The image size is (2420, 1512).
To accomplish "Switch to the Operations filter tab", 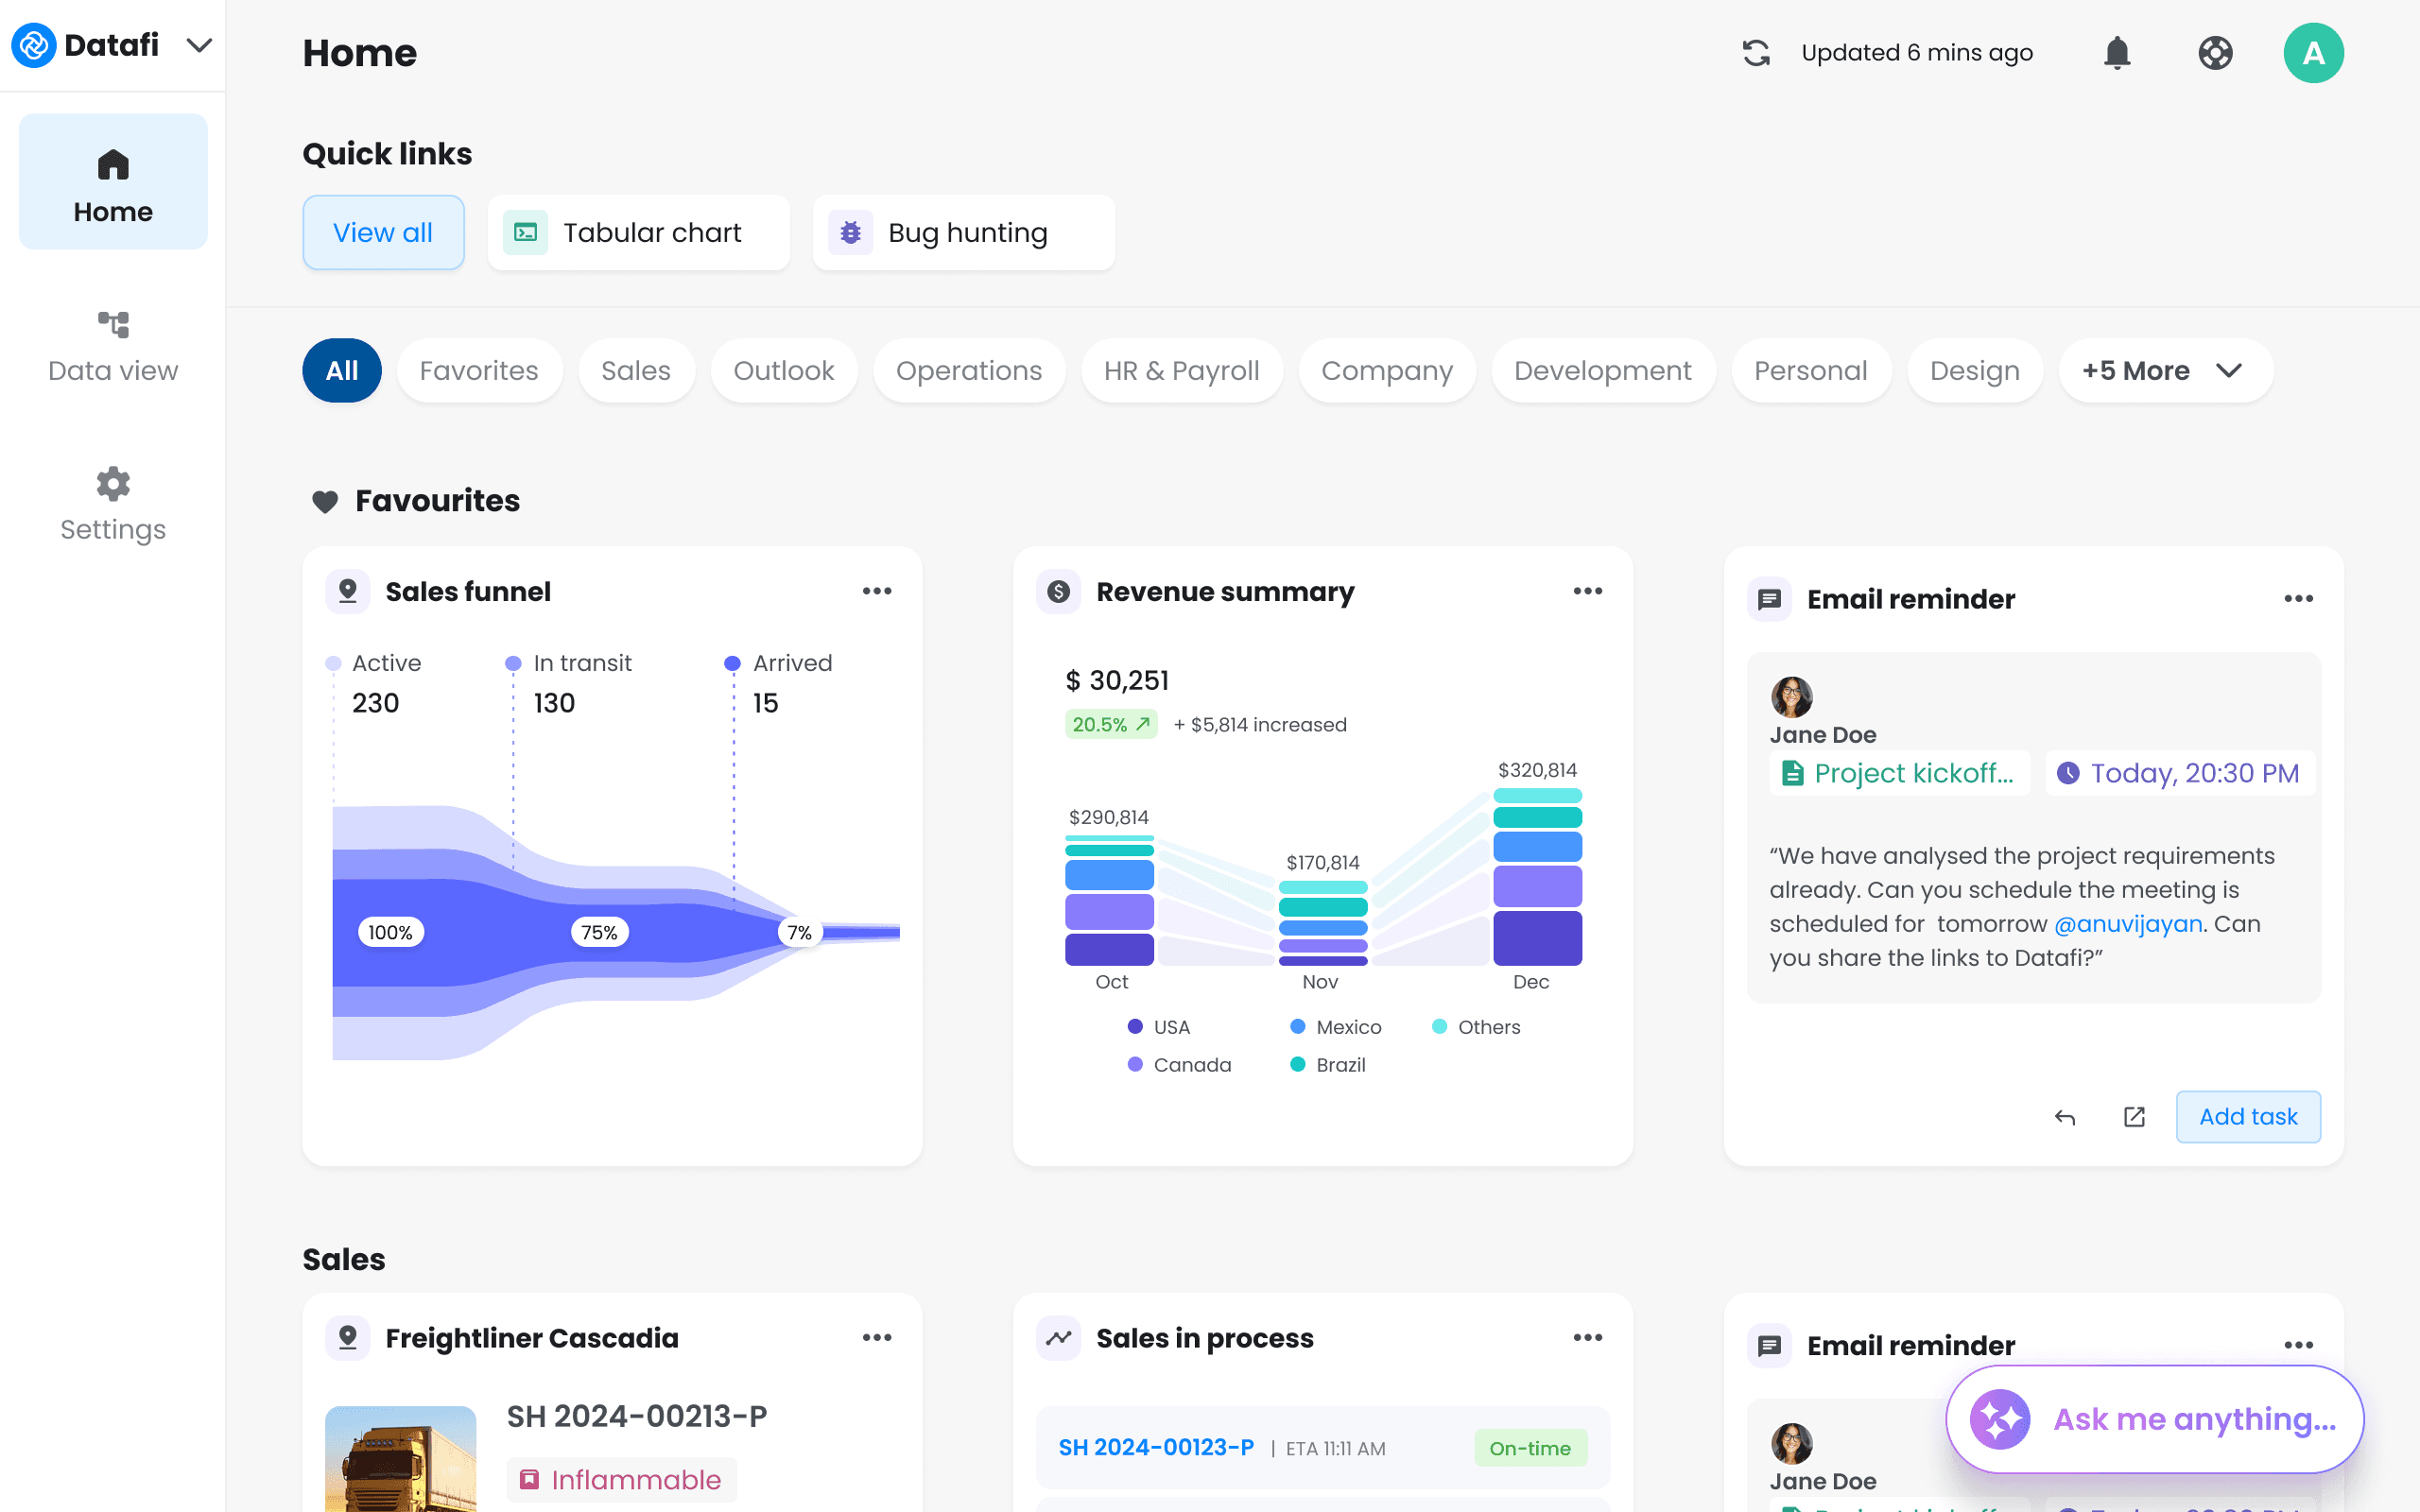I will tap(969, 371).
